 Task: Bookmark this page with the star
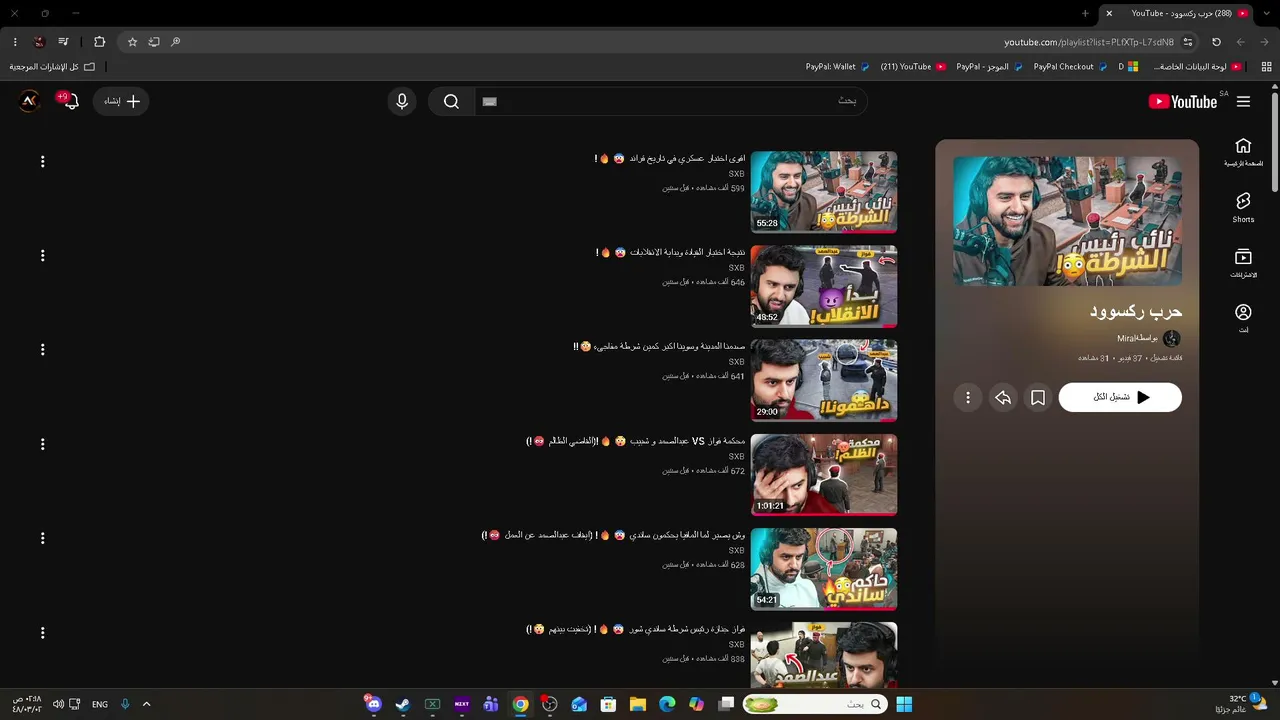click(x=132, y=42)
